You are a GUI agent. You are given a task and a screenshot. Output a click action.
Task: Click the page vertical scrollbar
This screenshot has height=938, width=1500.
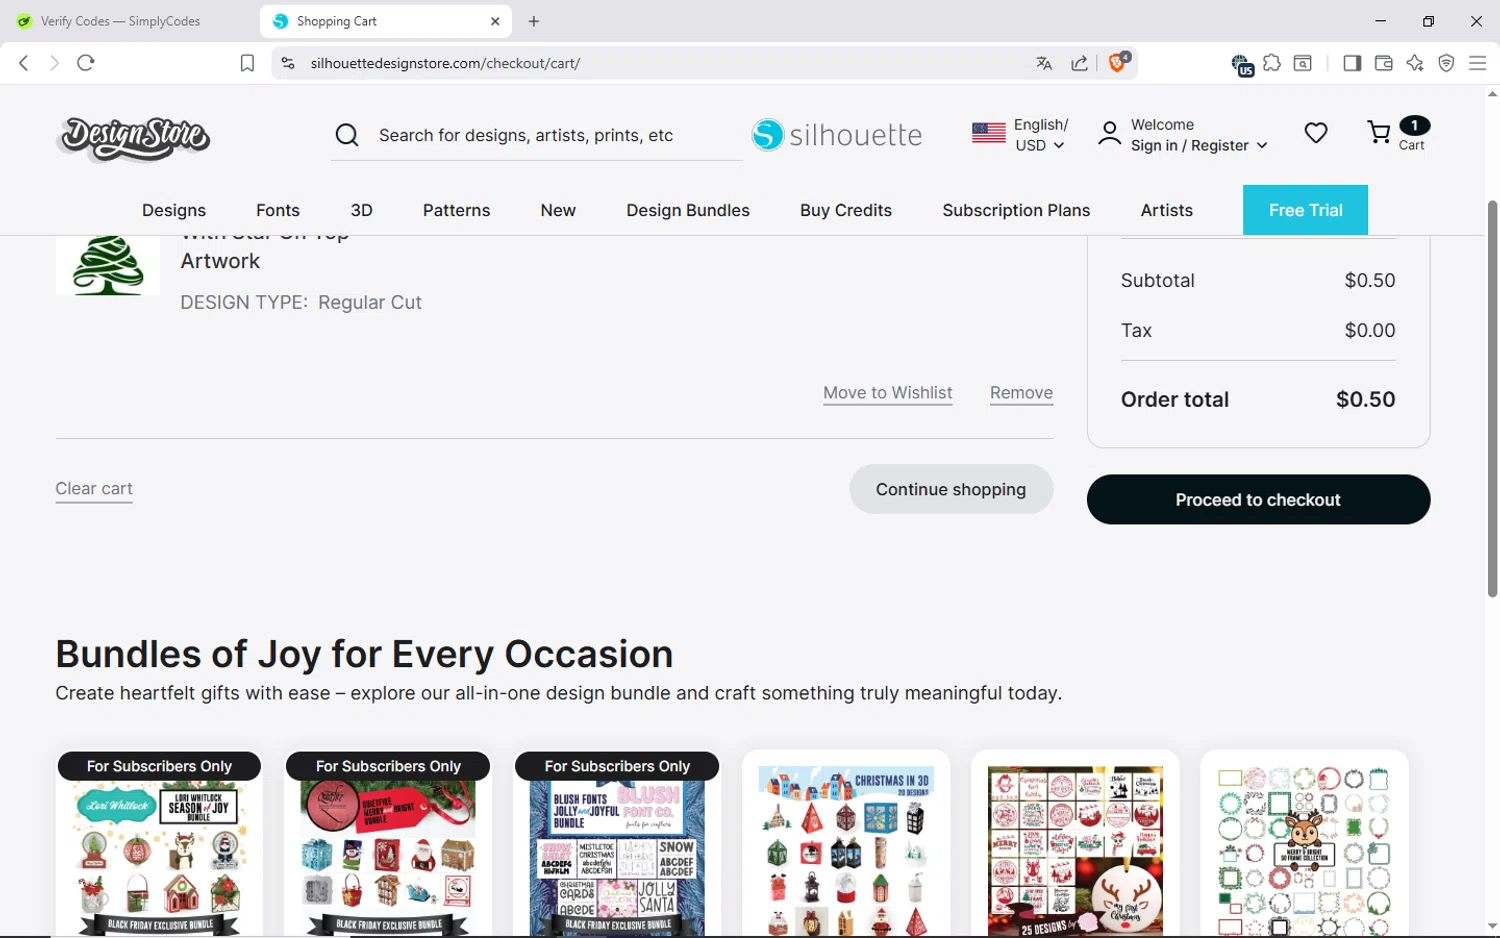(x=1492, y=400)
